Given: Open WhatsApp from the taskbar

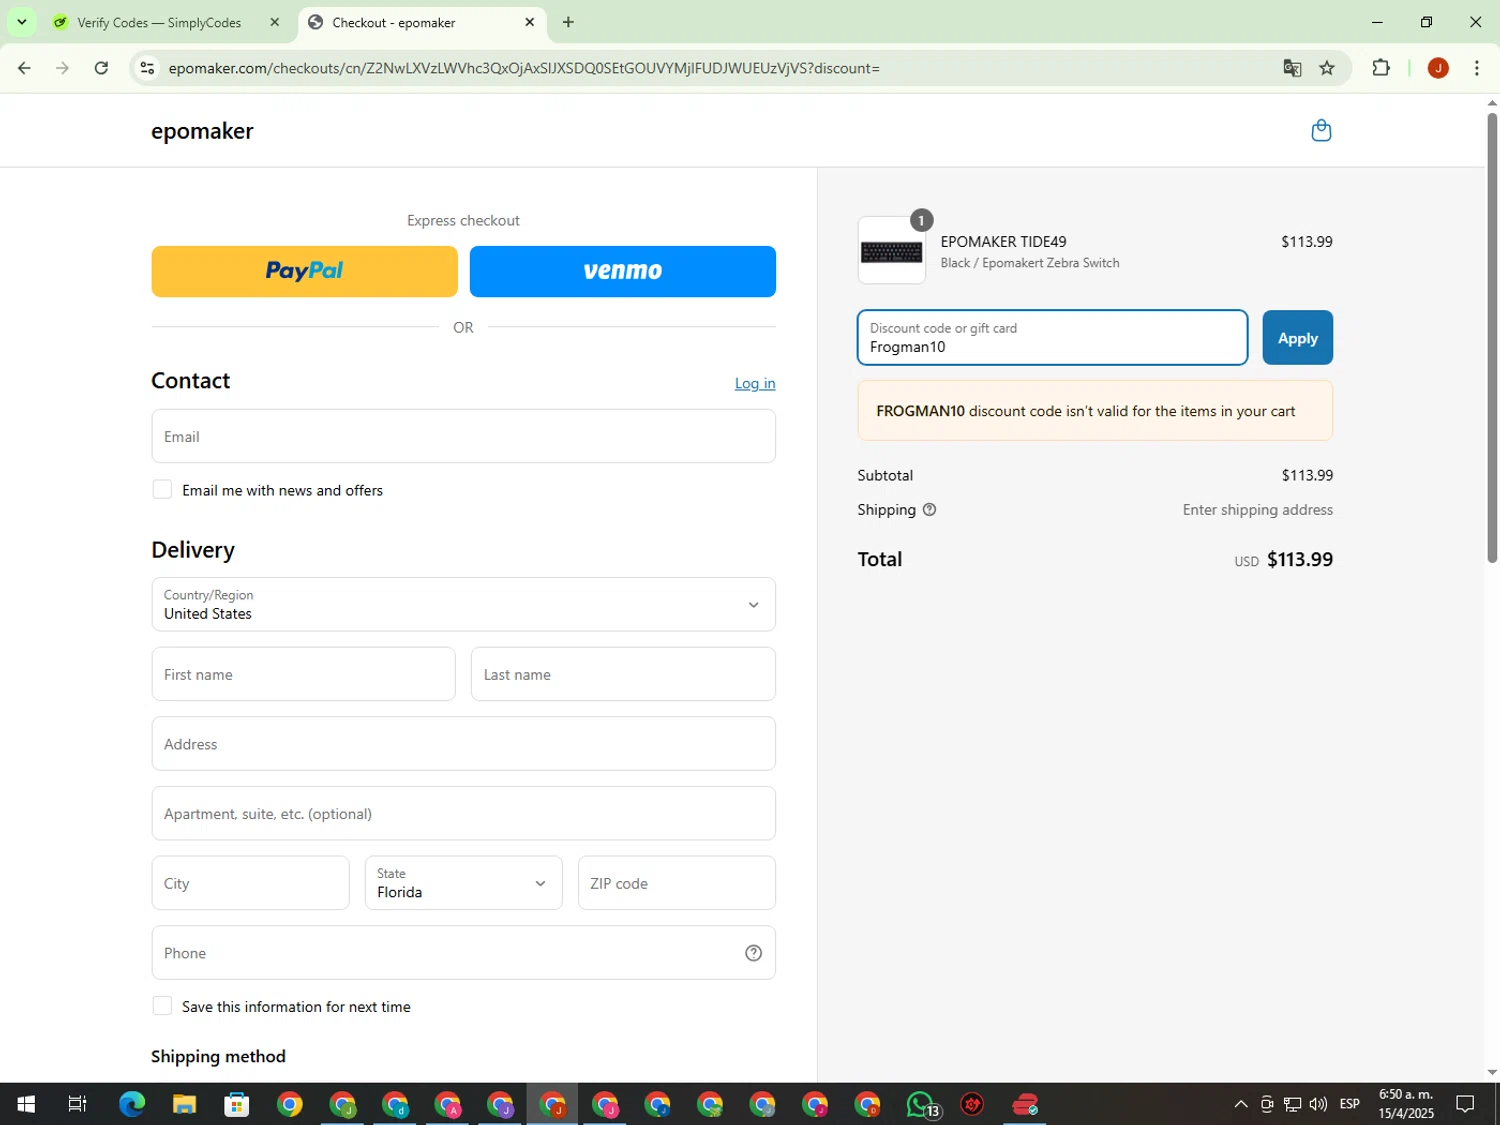Looking at the screenshot, I should [x=921, y=1104].
